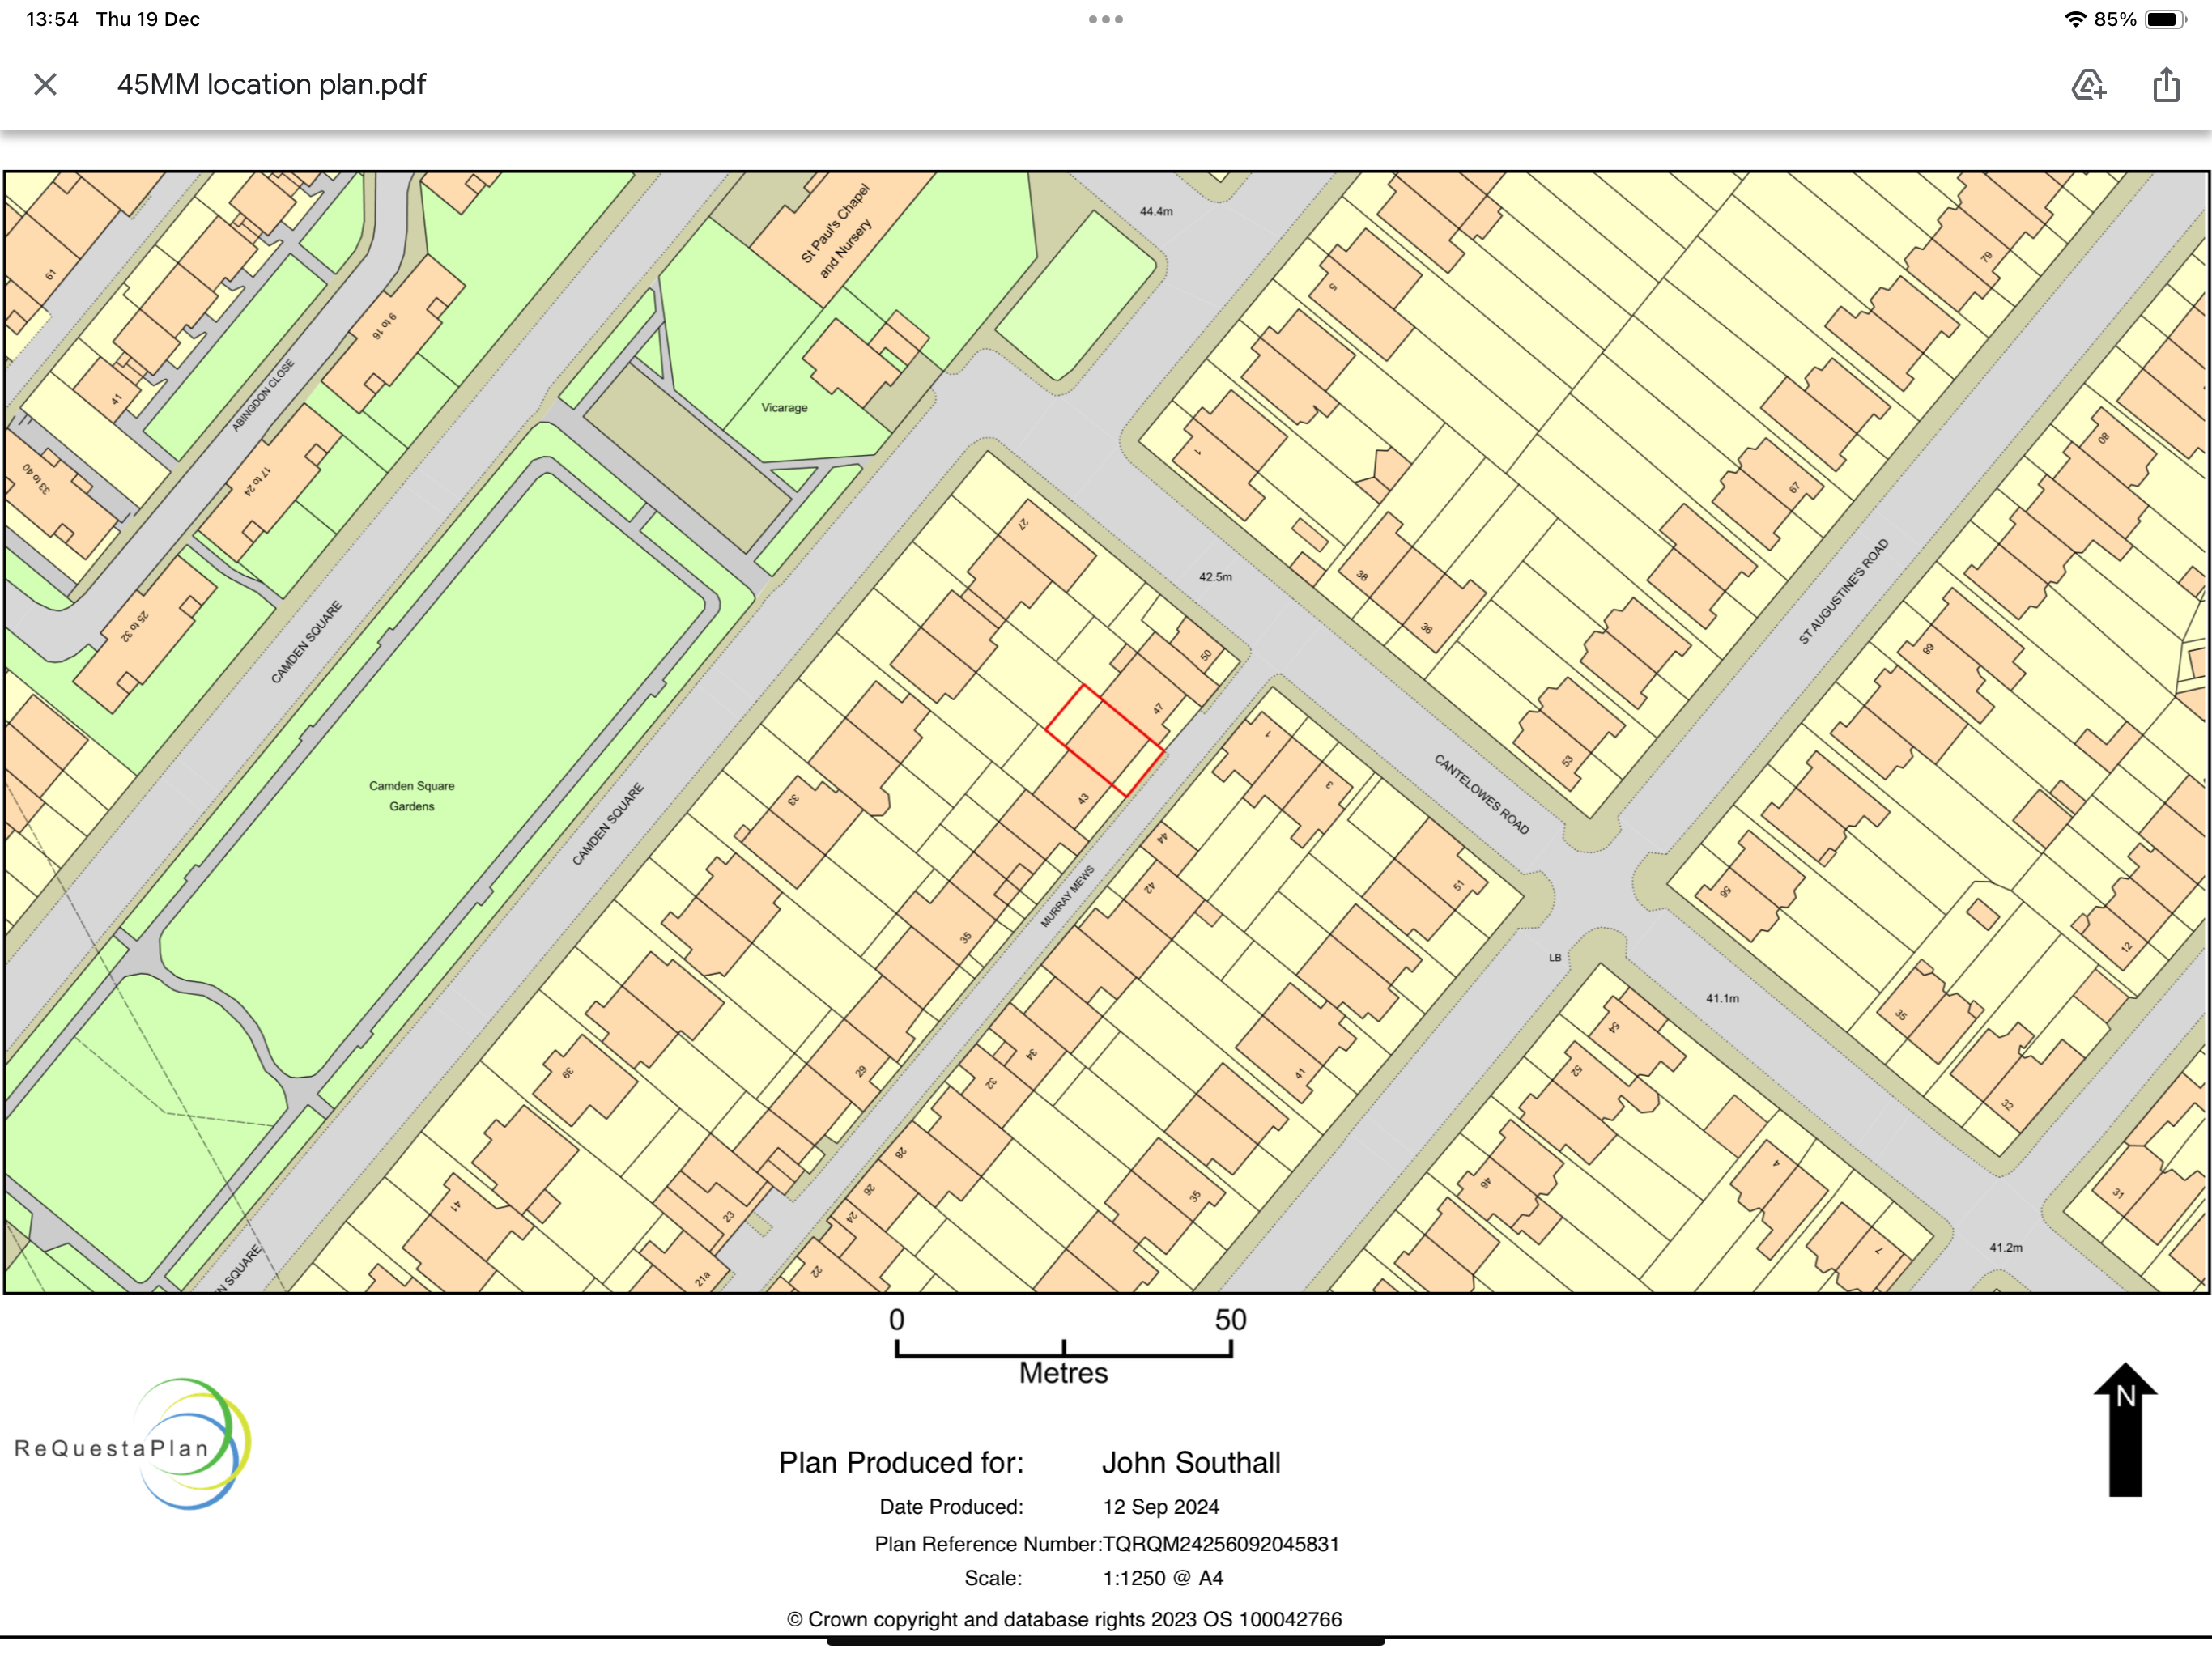Image resolution: width=2212 pixels, height=1658 pixels.
Task: Close the PDF viewer with the X icon
Action: (45, 84)
